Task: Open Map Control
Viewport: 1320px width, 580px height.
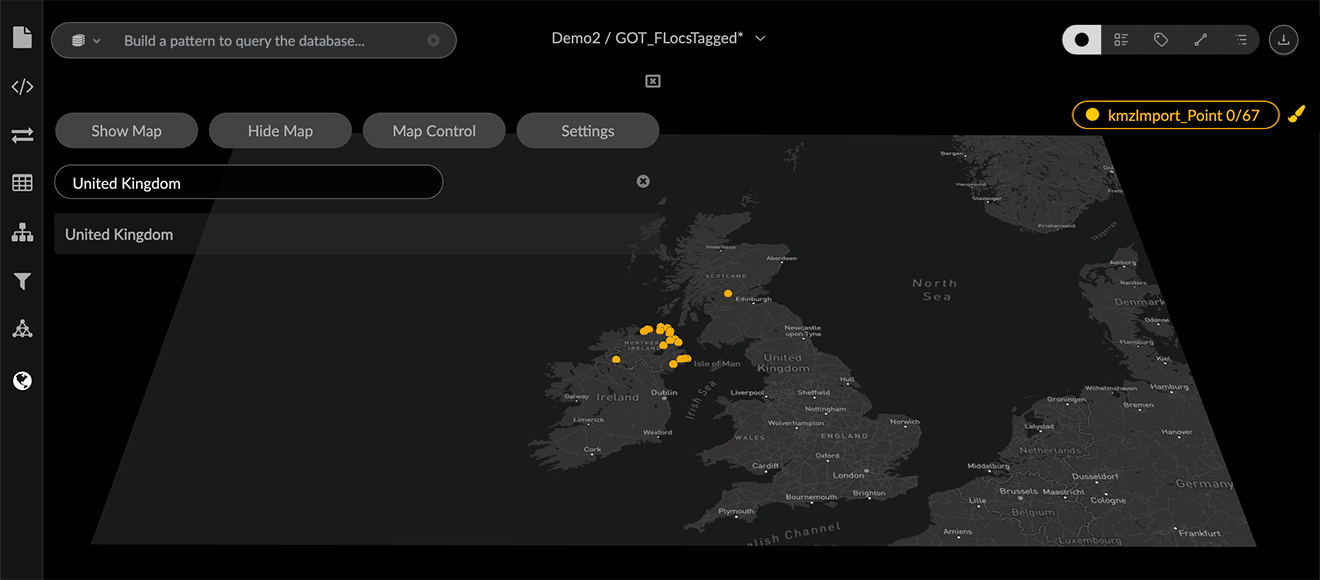Action: [x=434, y=130]
